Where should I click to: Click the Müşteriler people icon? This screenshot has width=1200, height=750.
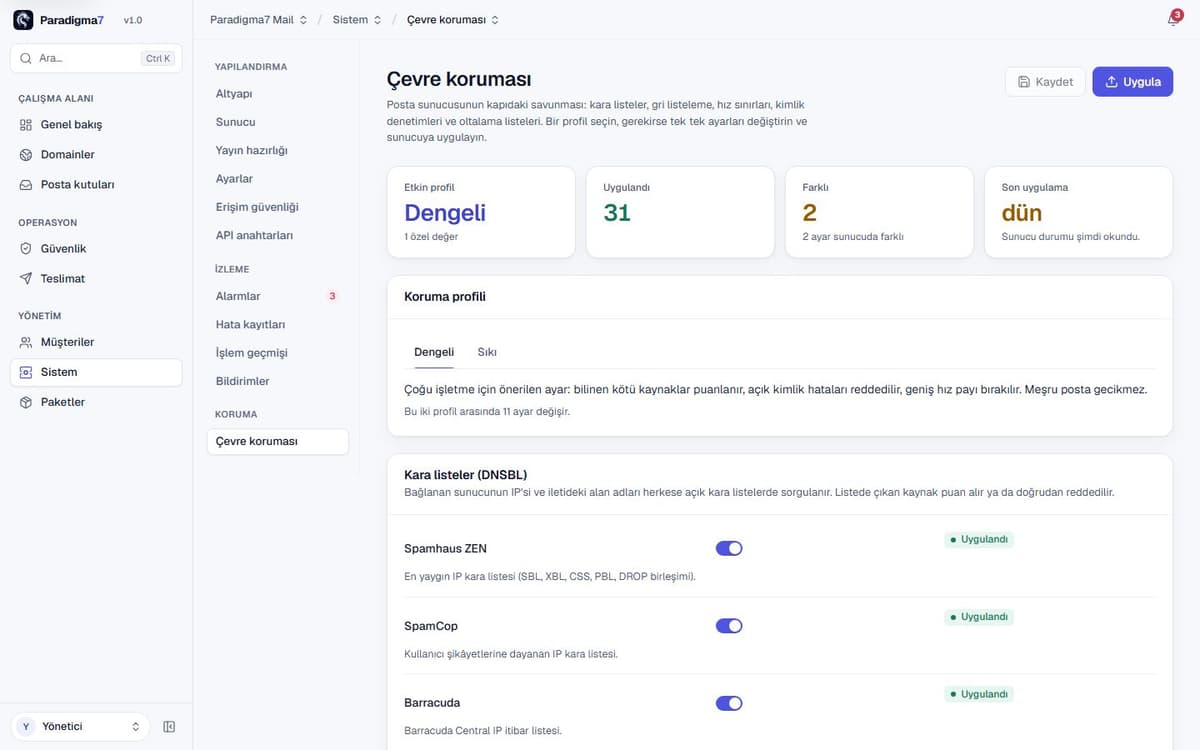[x=26, y=342]
